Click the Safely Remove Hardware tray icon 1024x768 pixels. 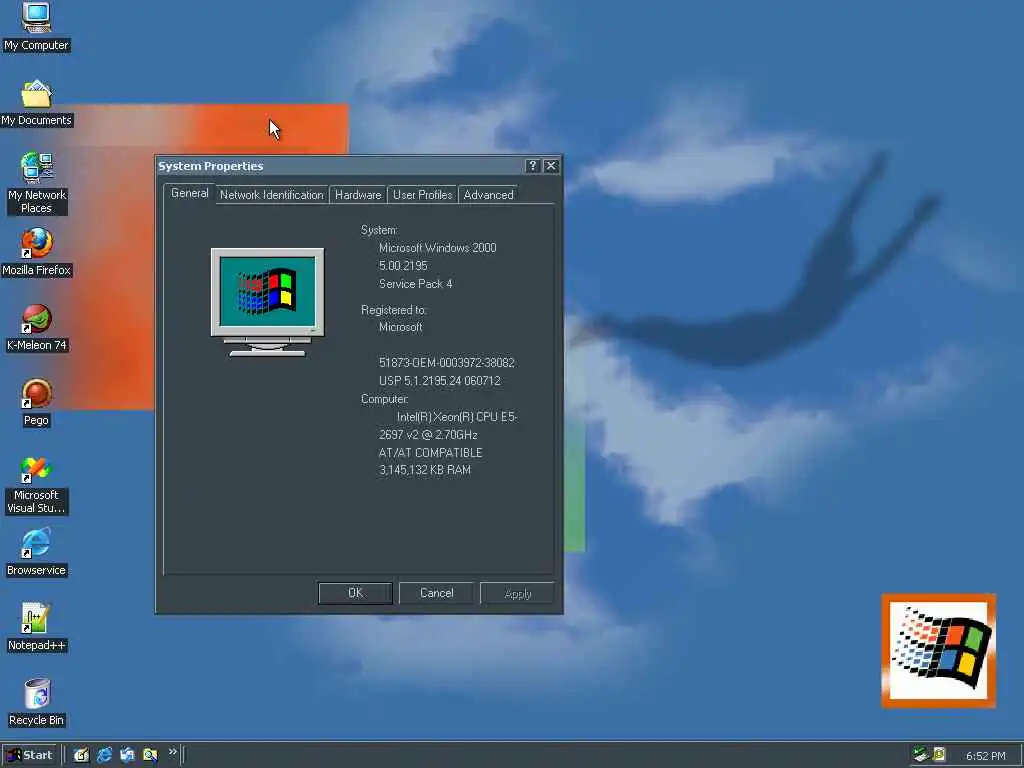pos(921,754)
